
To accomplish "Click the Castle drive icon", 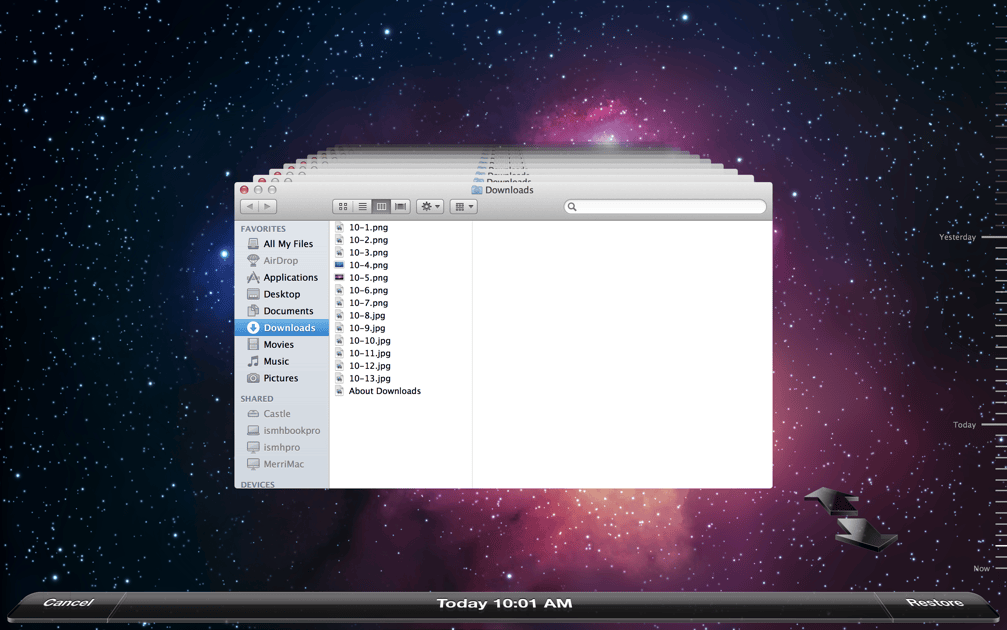I will (254, 414).
